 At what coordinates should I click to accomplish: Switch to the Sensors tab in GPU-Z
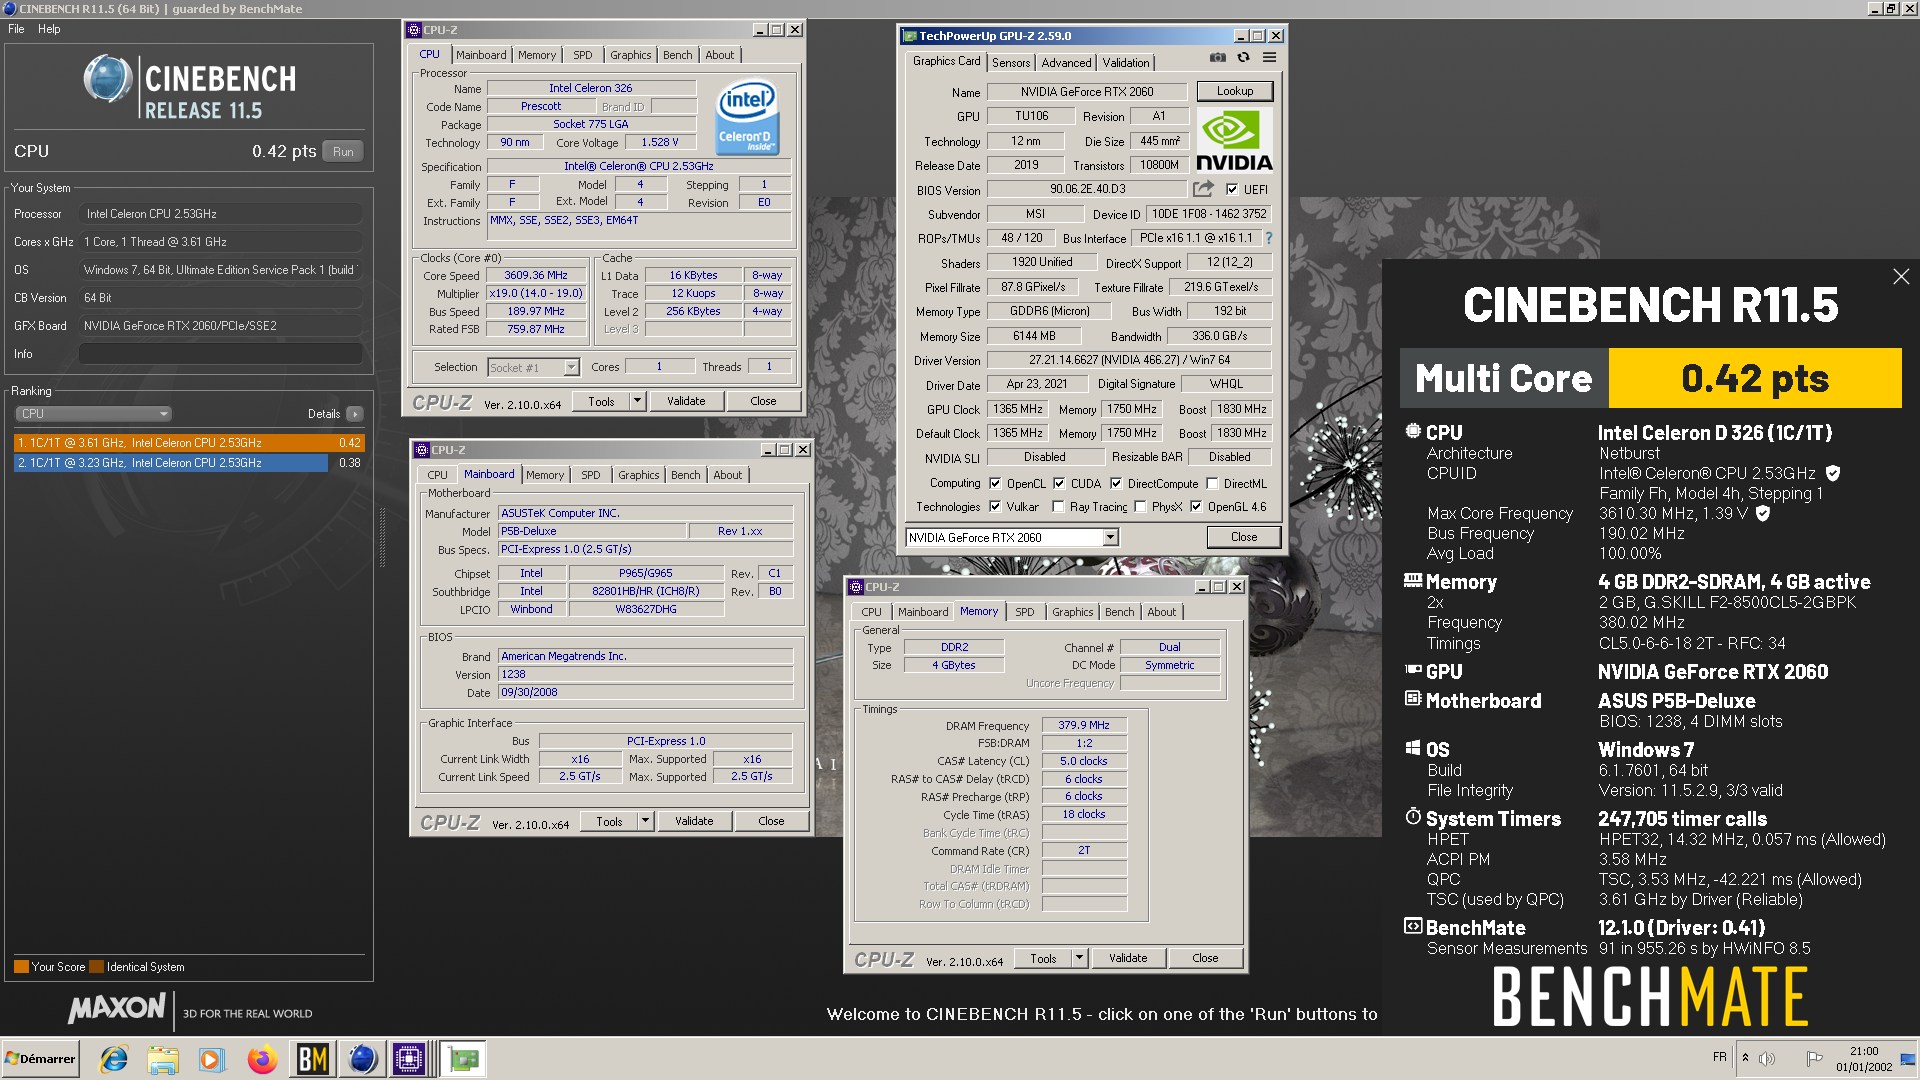[1011, 62]
